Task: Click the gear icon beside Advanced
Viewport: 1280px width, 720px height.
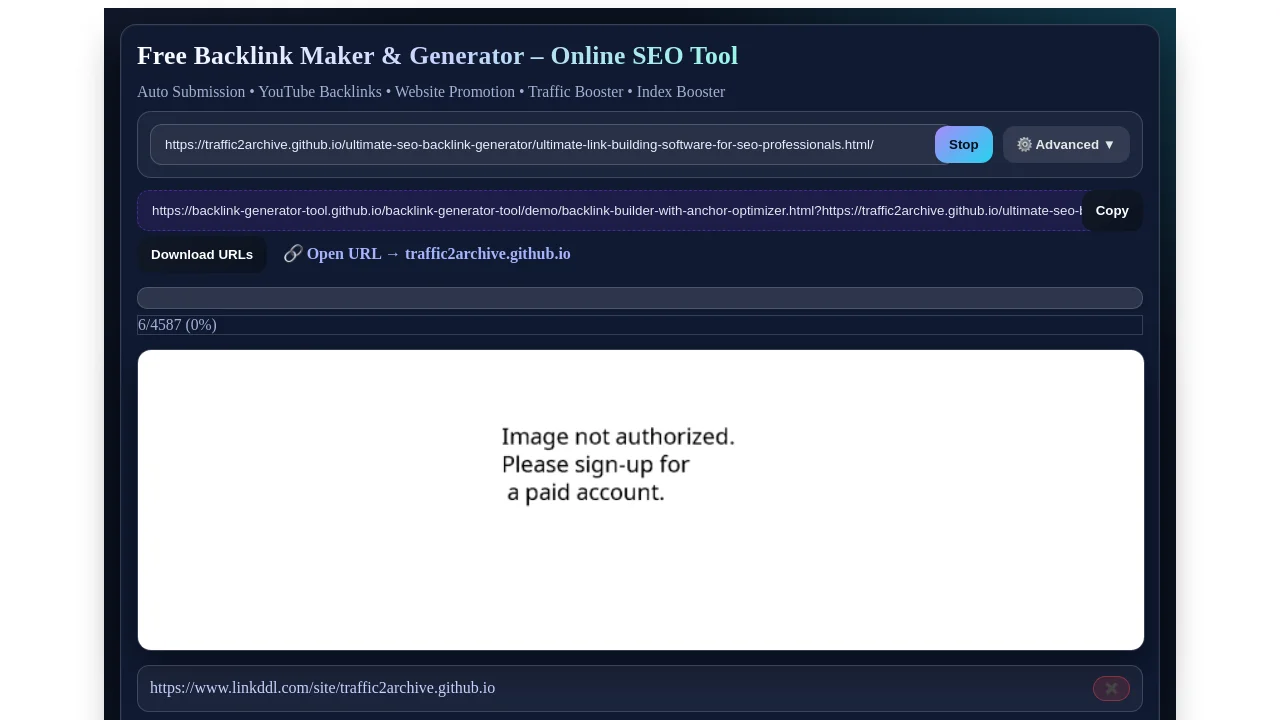Action: tap(1024, 144)
